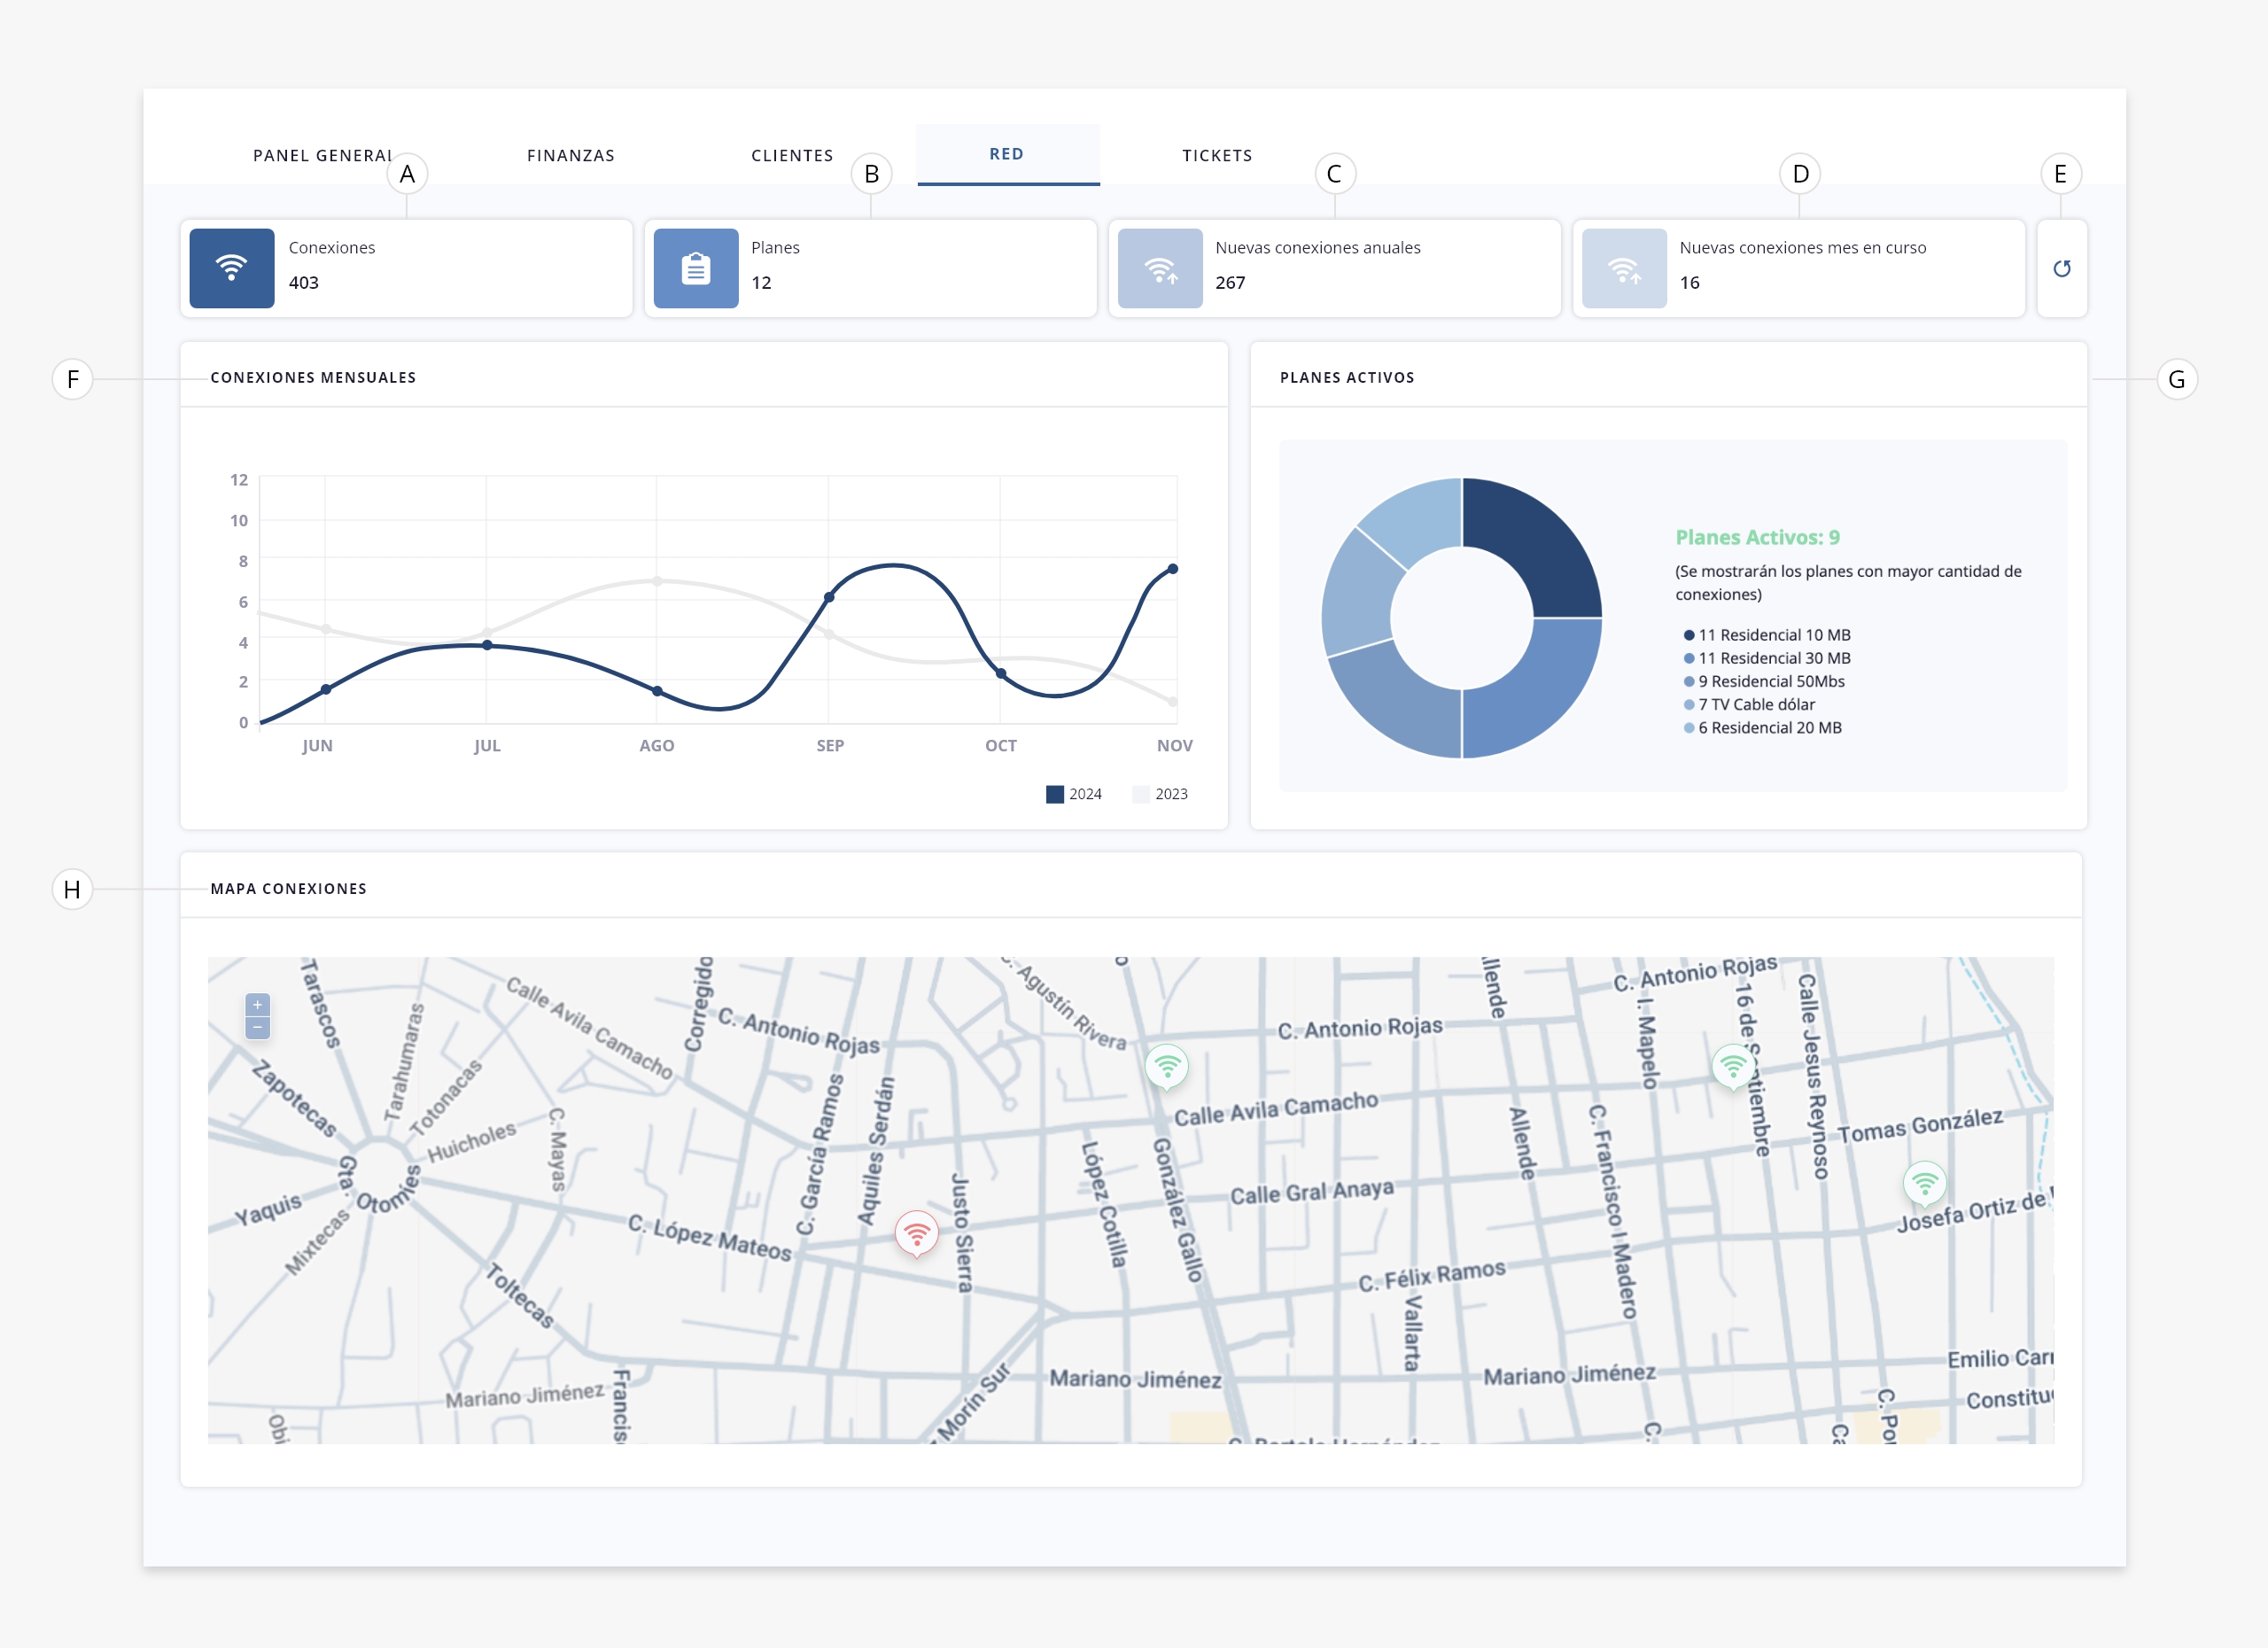This screenshot has height=1648, width=2268.
Task: Click green wifi marker near I. Mapelo
Action: coord(1733,1065)
